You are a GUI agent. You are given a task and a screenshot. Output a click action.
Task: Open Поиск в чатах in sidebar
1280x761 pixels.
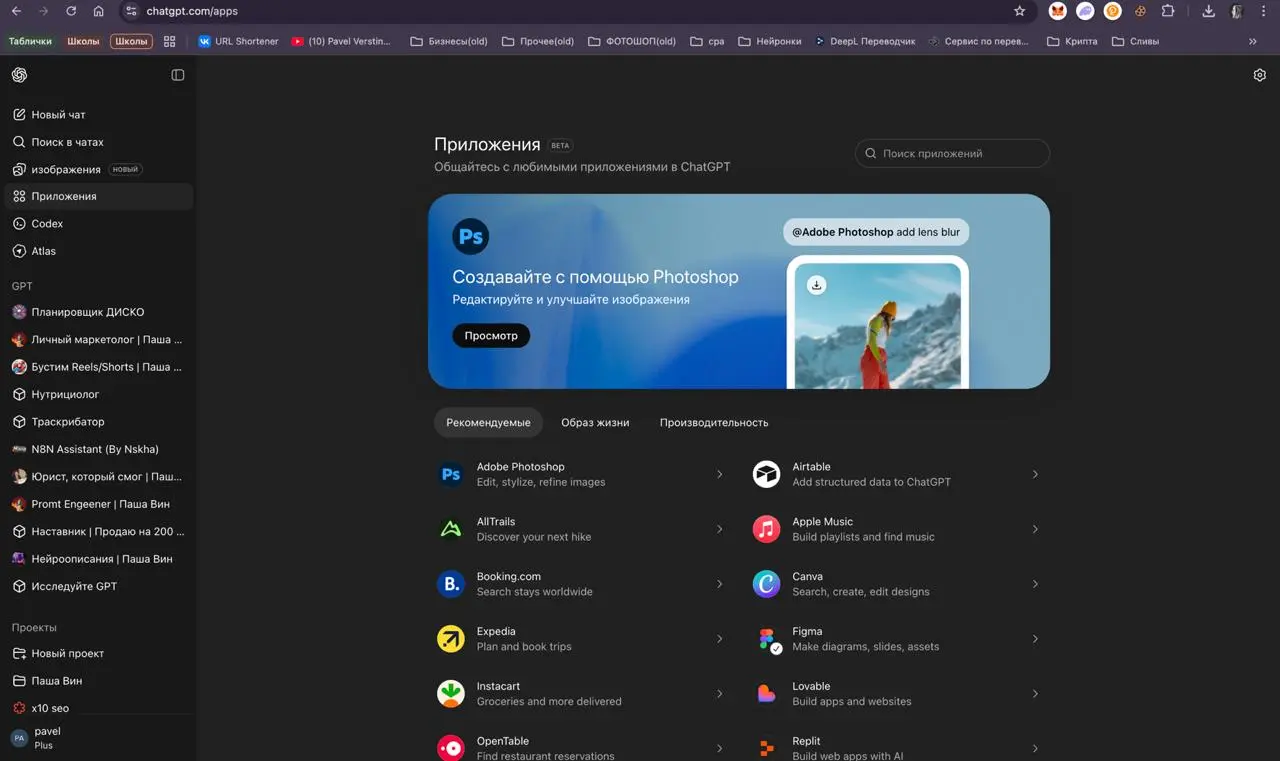[98, 142]
